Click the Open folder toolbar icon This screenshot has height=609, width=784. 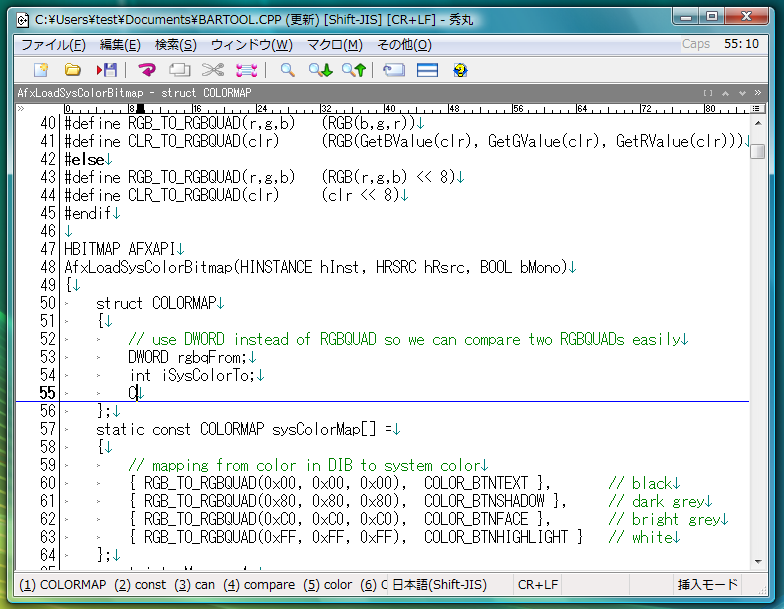(72, 70)
